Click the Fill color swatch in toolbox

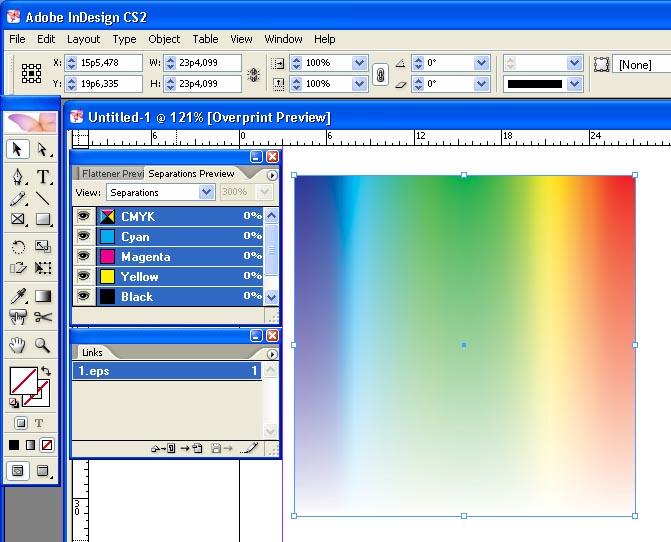(23, 380)
